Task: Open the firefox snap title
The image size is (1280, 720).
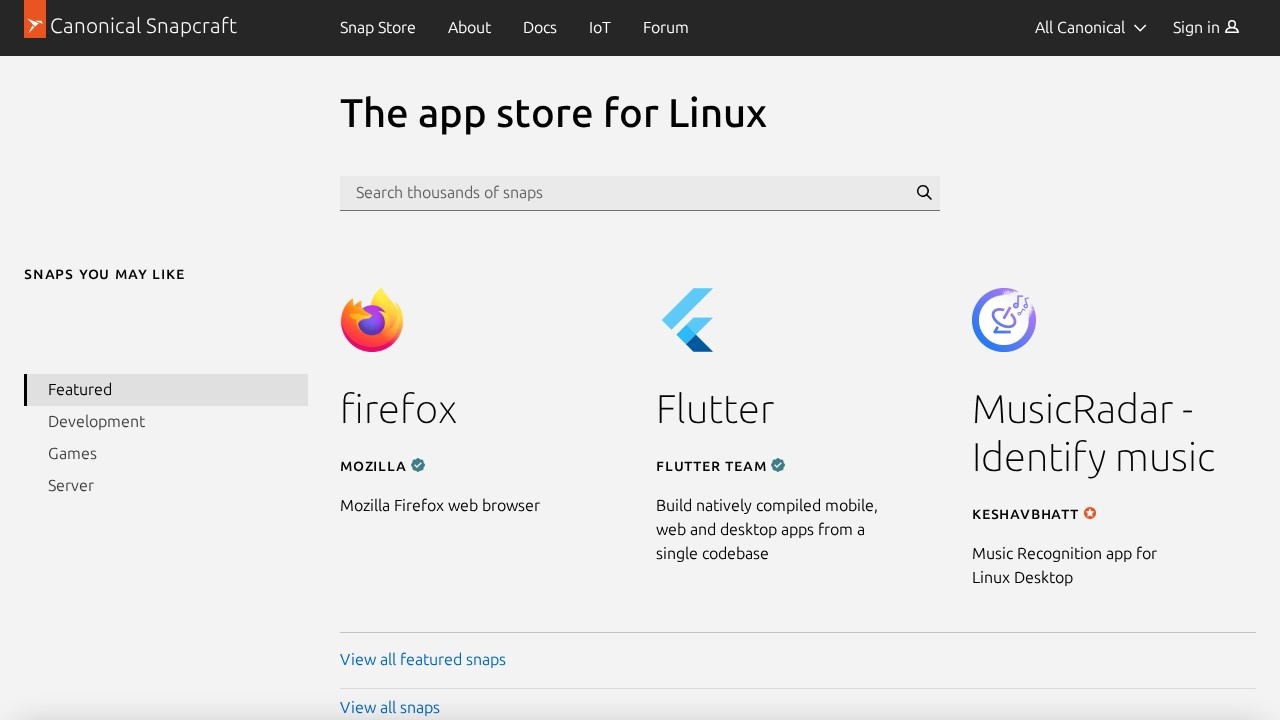Action: [398, 409]
